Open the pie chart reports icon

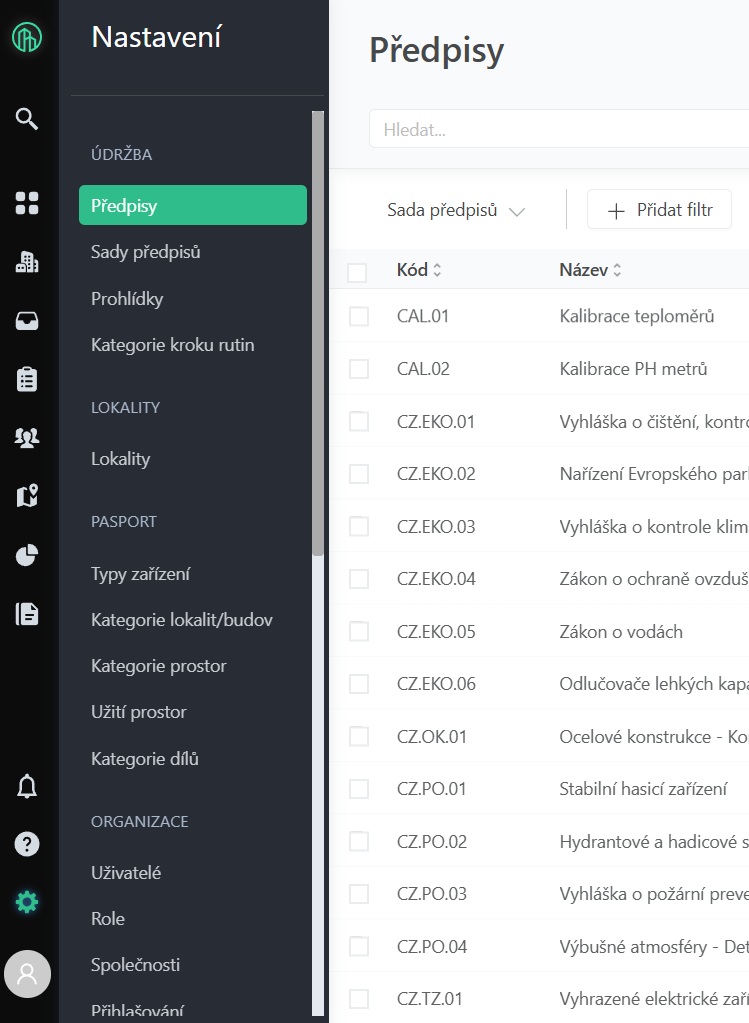pyautogui.click(x=27, y=555)
